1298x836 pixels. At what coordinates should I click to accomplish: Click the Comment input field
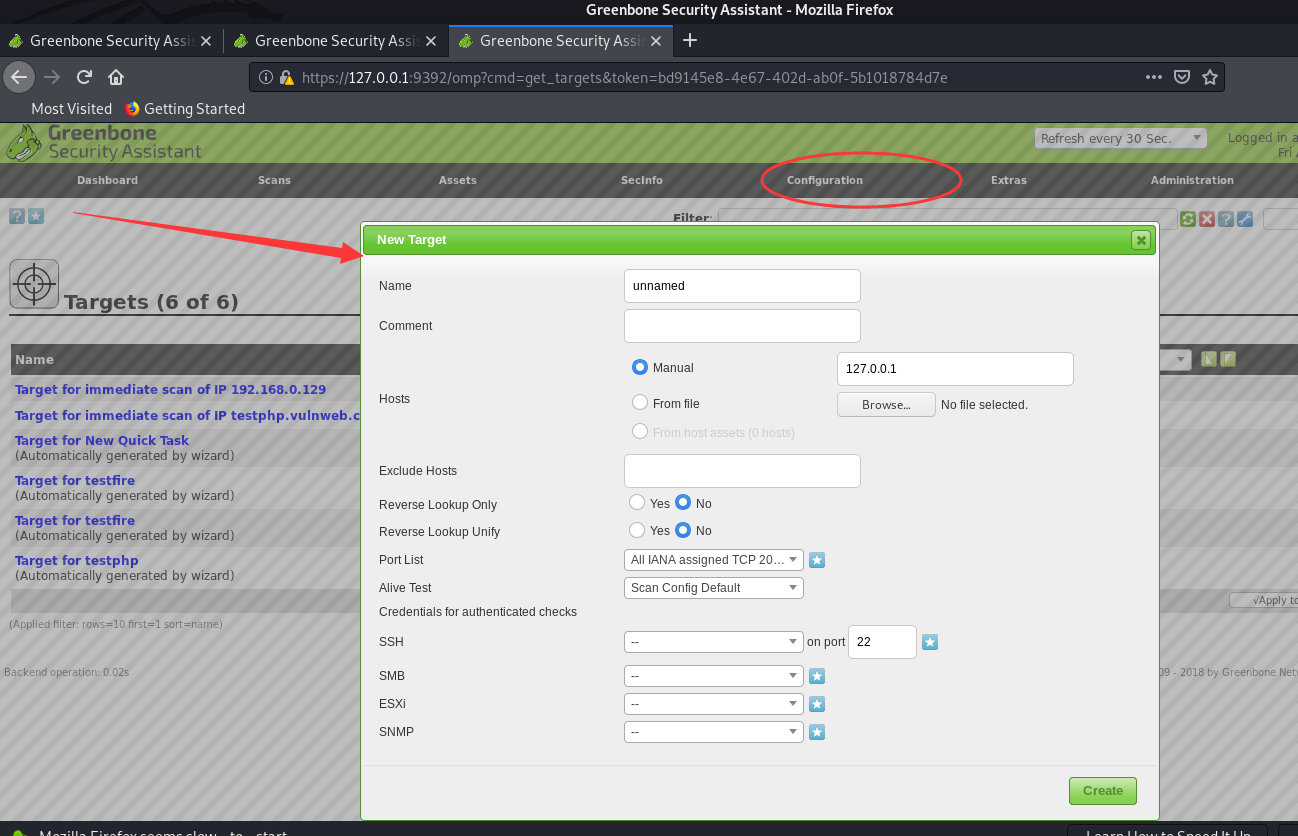pos(742,326)
